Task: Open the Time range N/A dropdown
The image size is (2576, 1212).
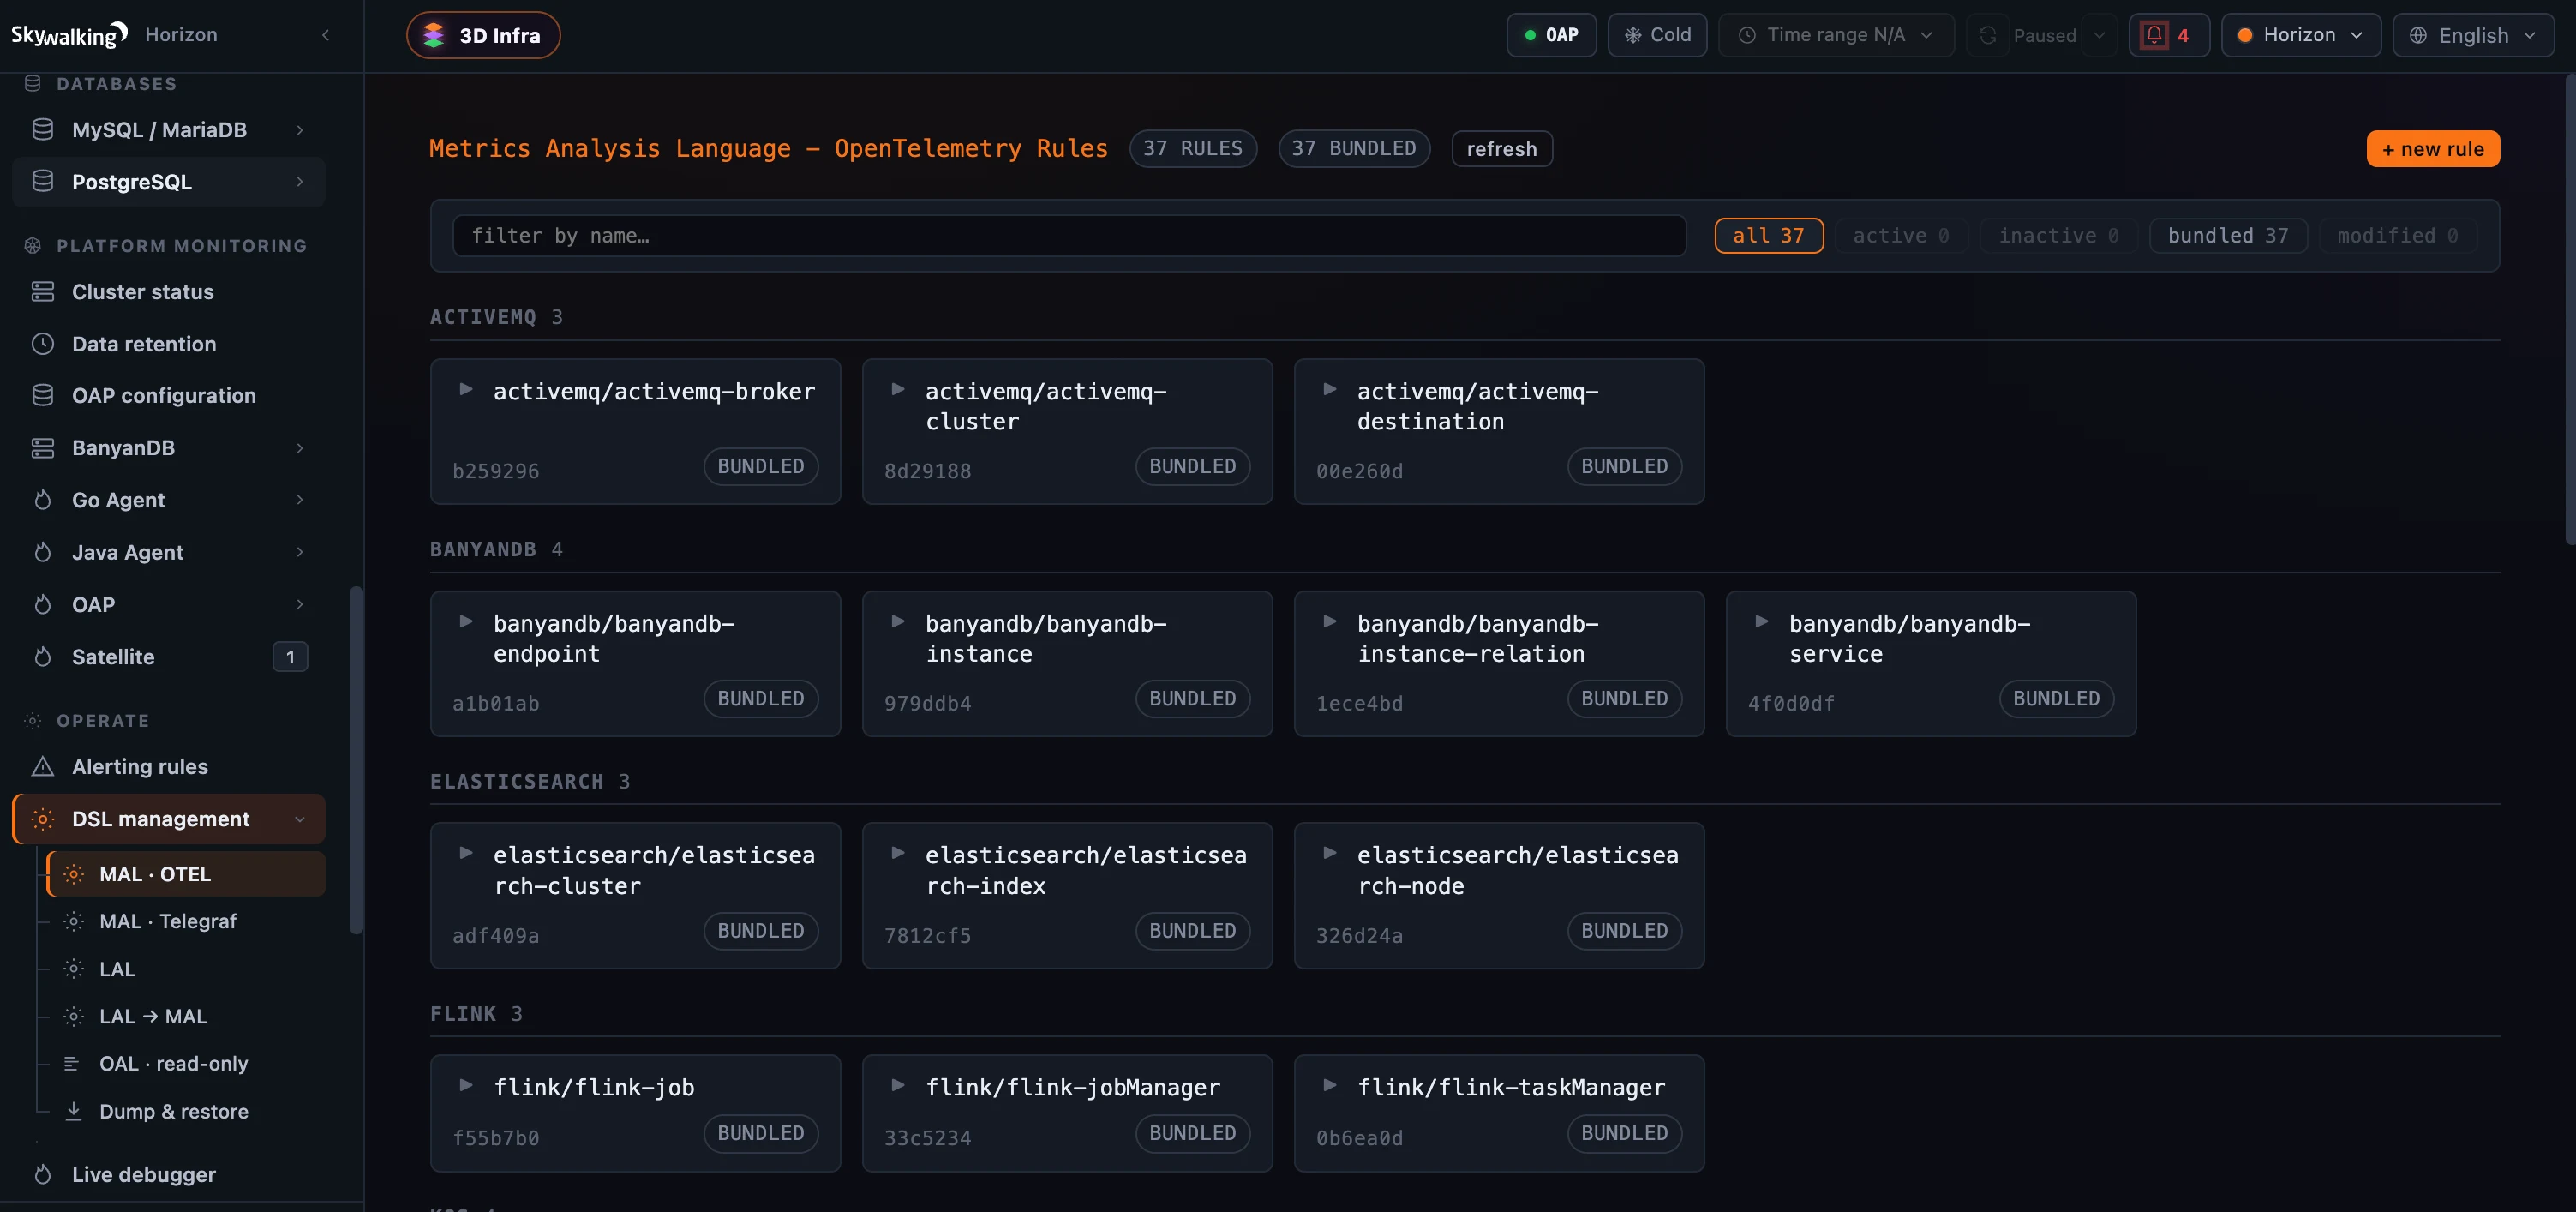Action: 1835,35
